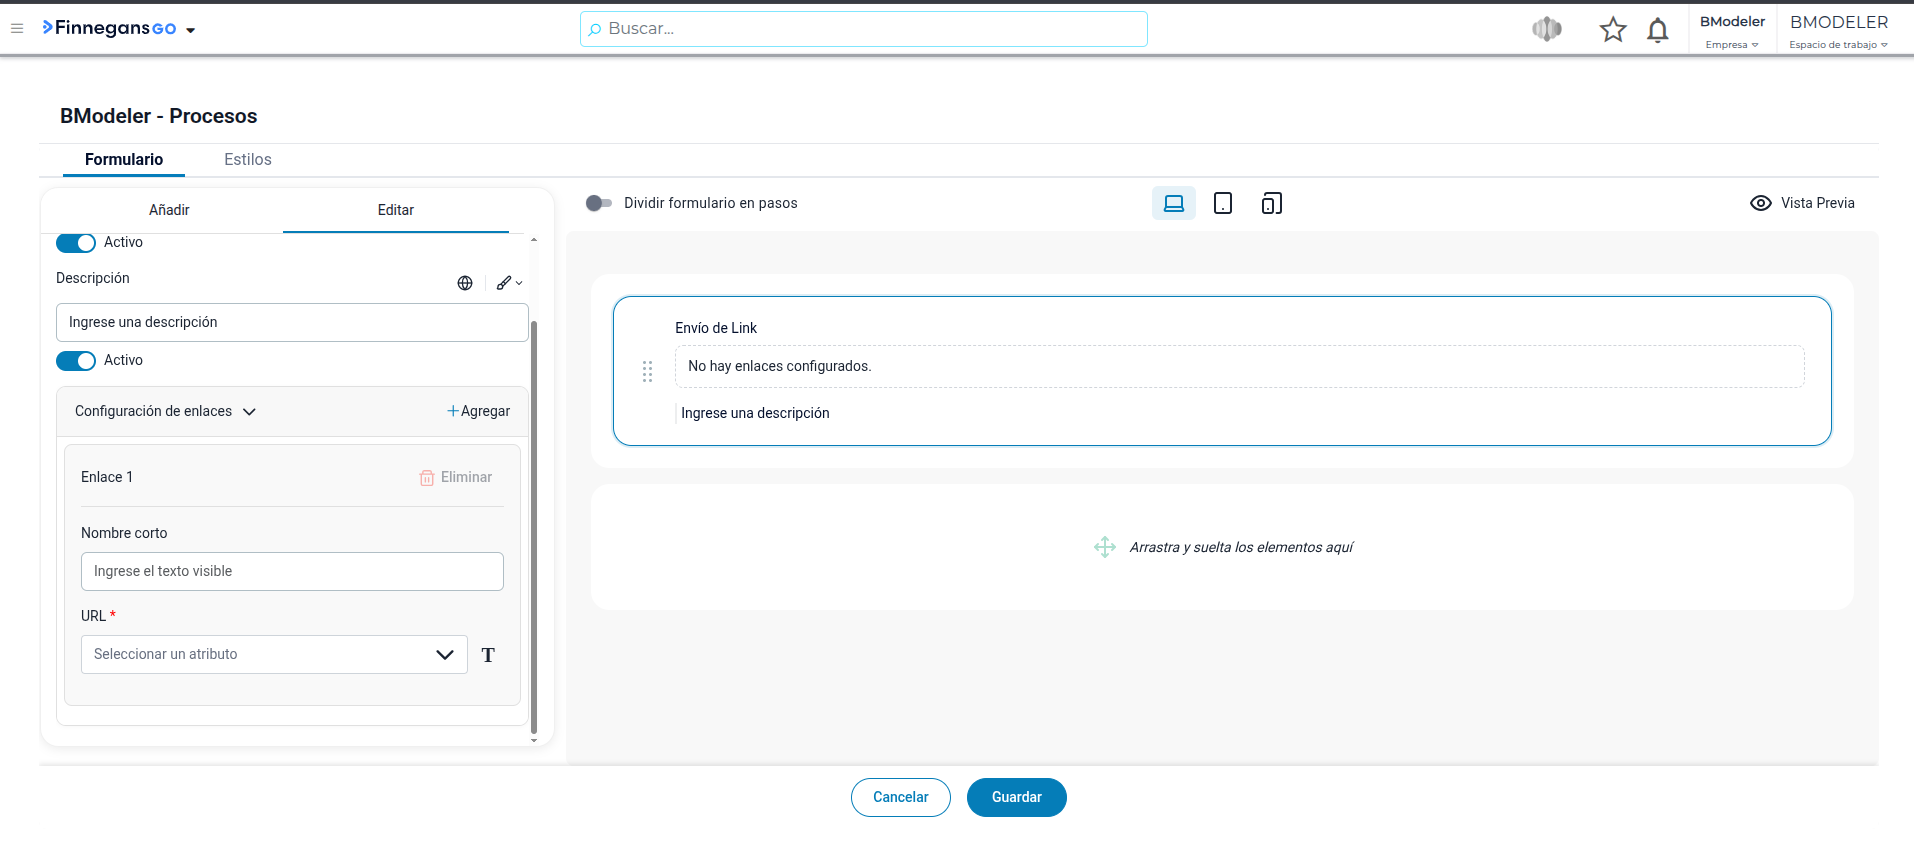The height and width of the screenshot is (856, 1914).
Task: Select the tablet view icon
Action: tap(1223, 203)
